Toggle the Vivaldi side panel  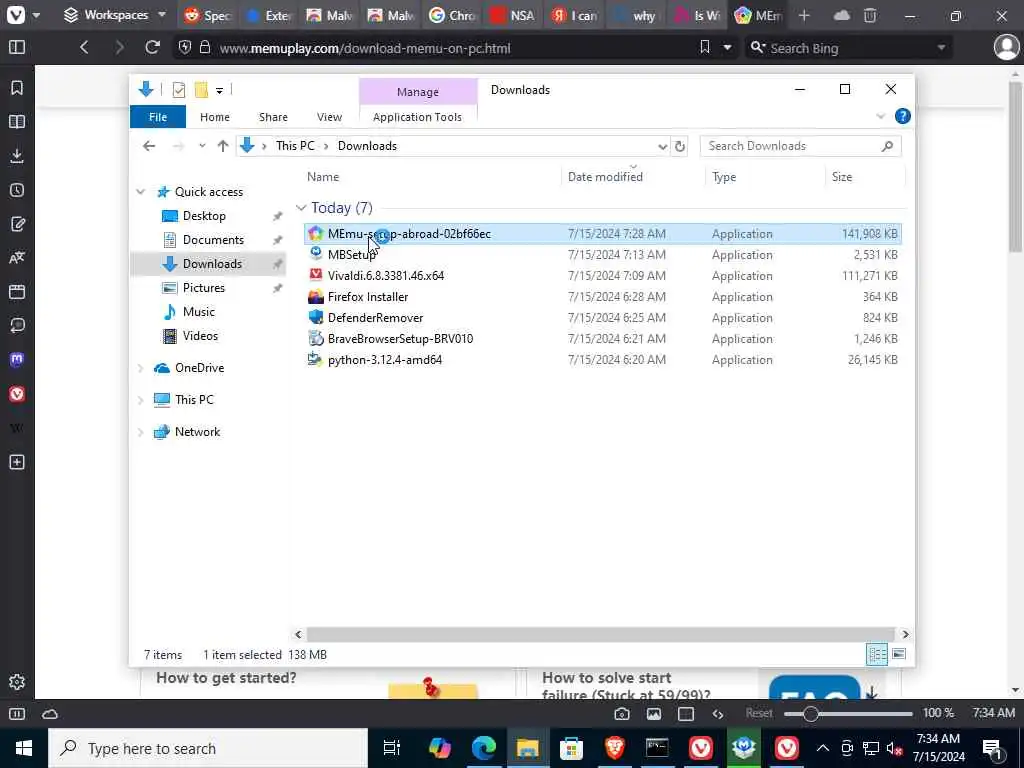point(17,48)
